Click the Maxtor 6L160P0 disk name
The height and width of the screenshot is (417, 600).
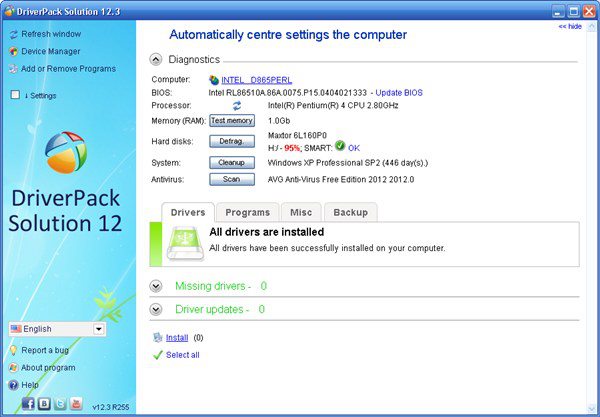pos(297,135)
